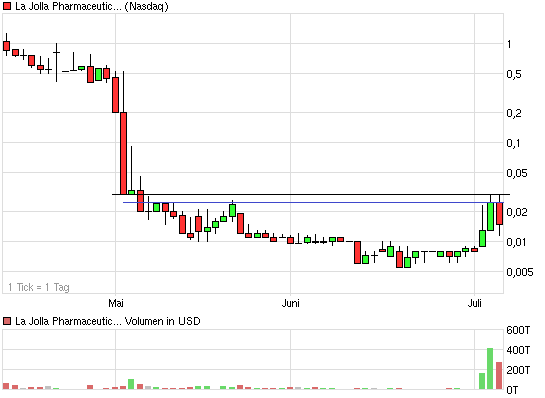Click the tall red volume bar in July

tap(499, 375)
